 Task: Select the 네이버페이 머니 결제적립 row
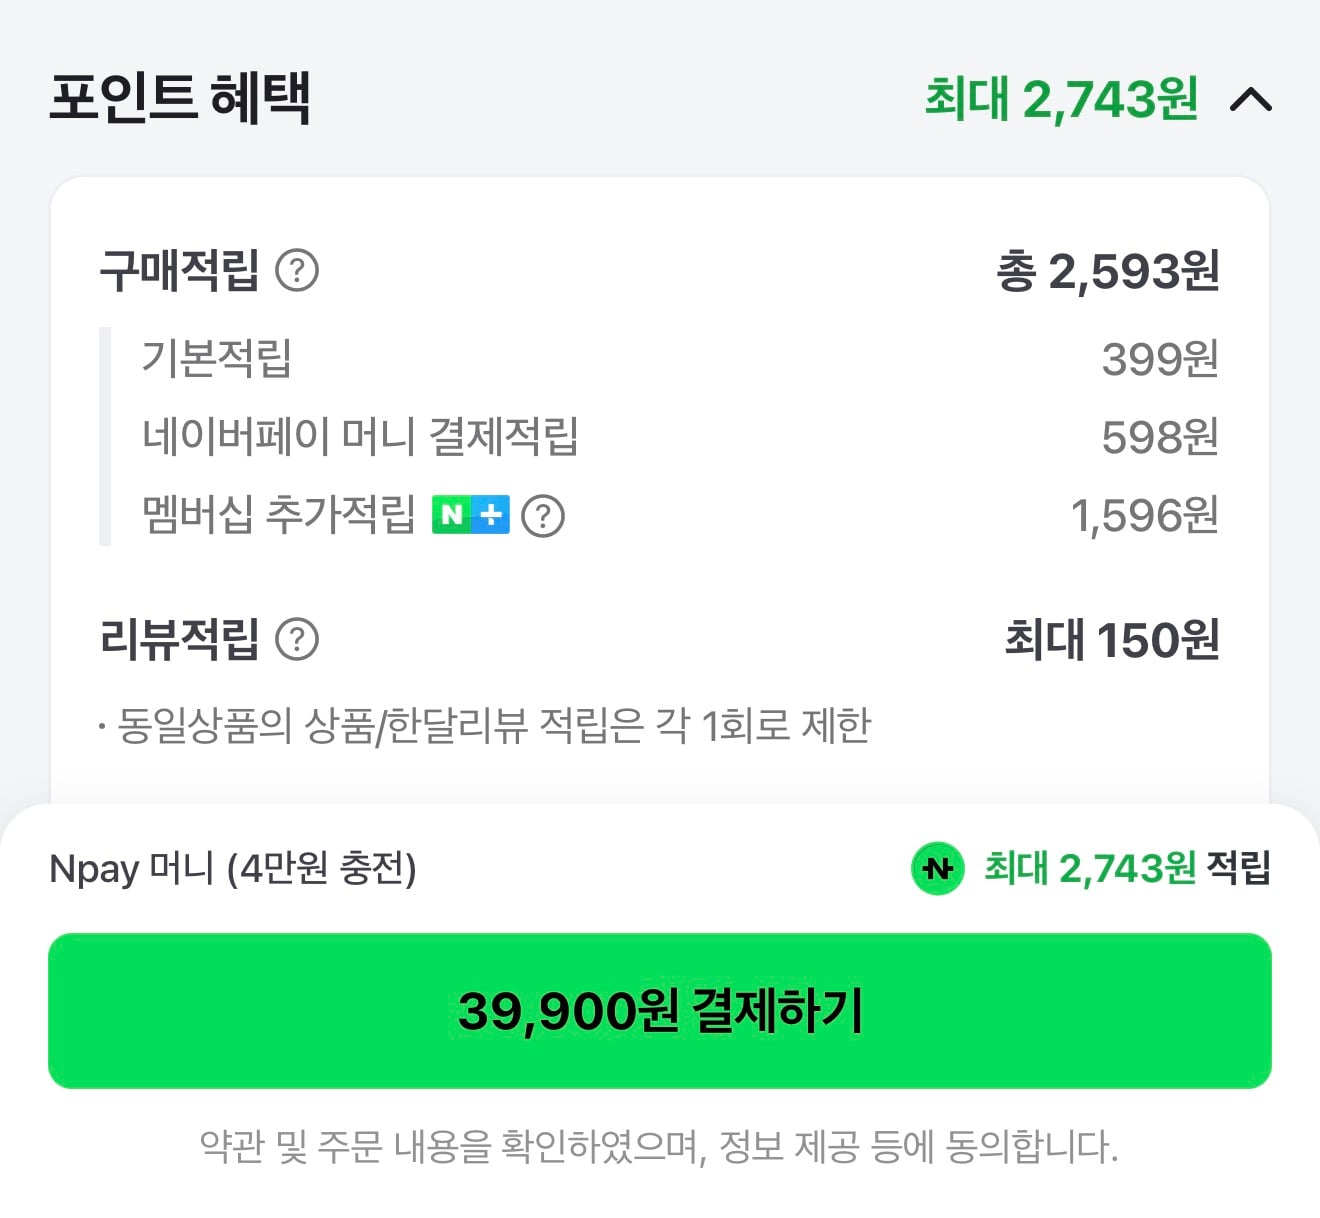[360, 437]
